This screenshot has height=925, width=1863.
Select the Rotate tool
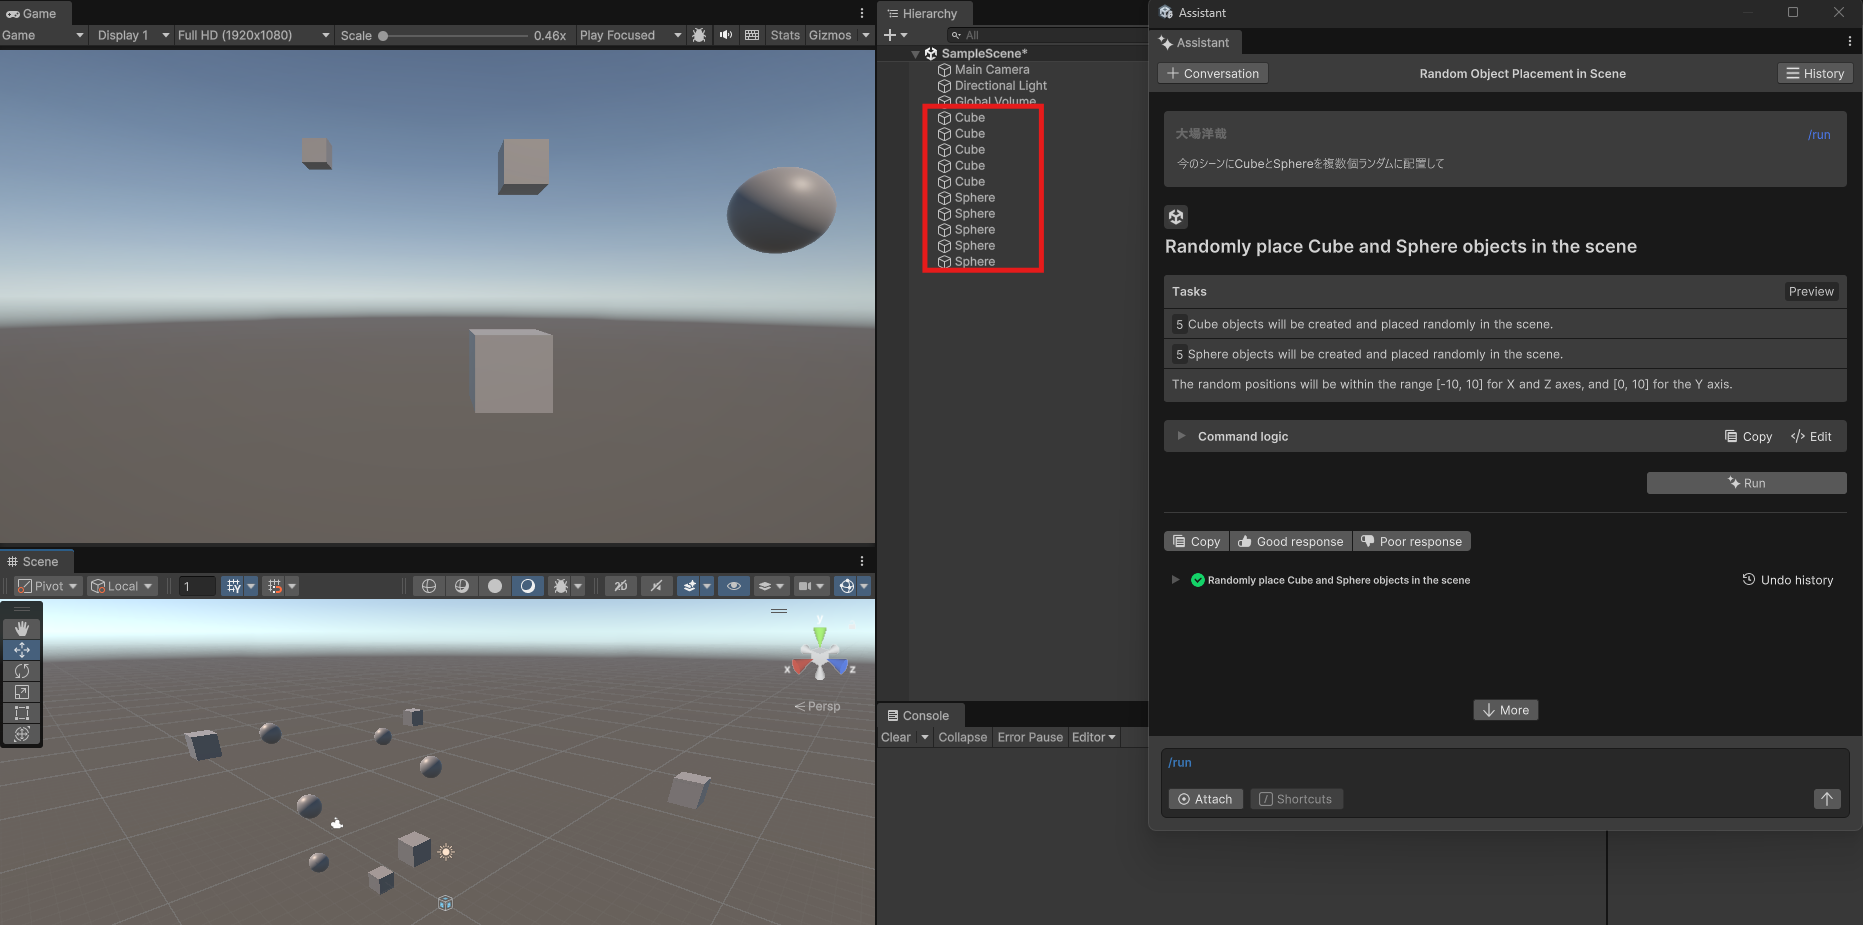click(22, 671)
